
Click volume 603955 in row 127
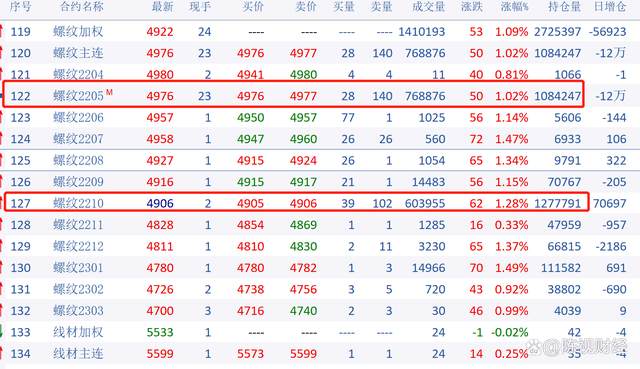click(425, 203)
